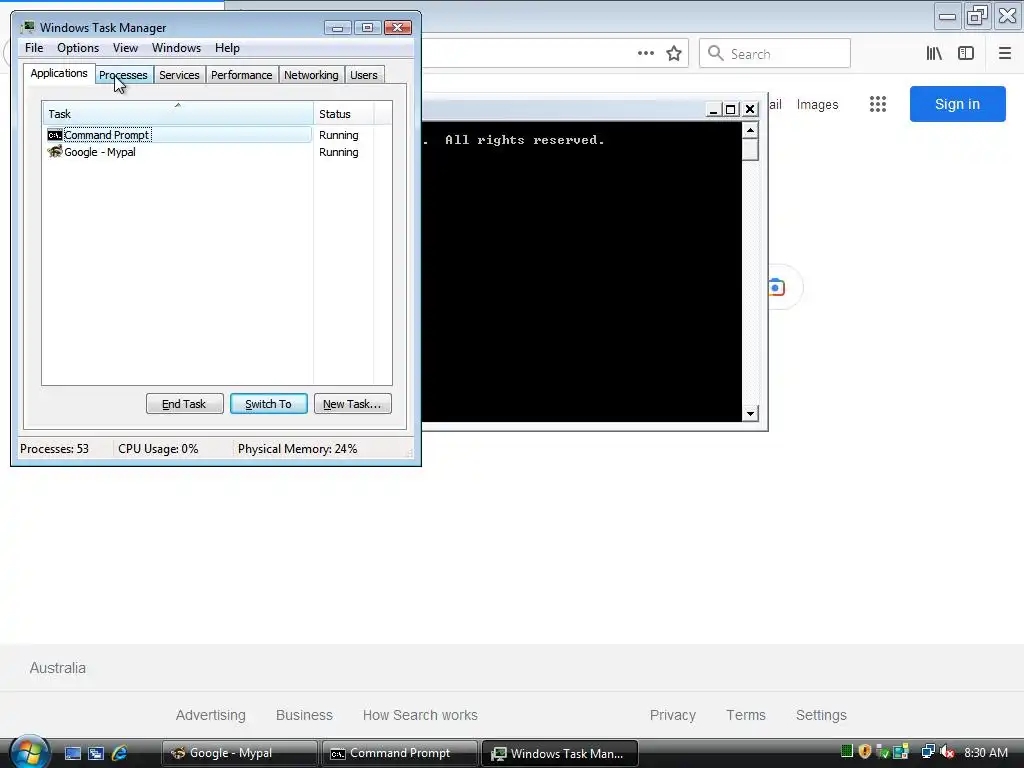Click the green CPU meter tray icon
This screenshot has height=768, width=1024.
(x=847, y=752)
